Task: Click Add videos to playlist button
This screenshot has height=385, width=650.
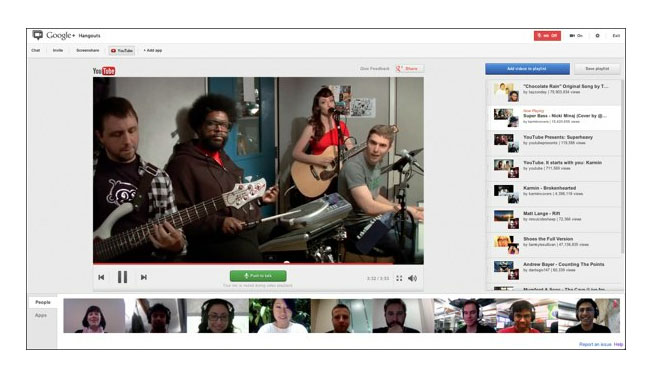Action: (x=527, y=69)
